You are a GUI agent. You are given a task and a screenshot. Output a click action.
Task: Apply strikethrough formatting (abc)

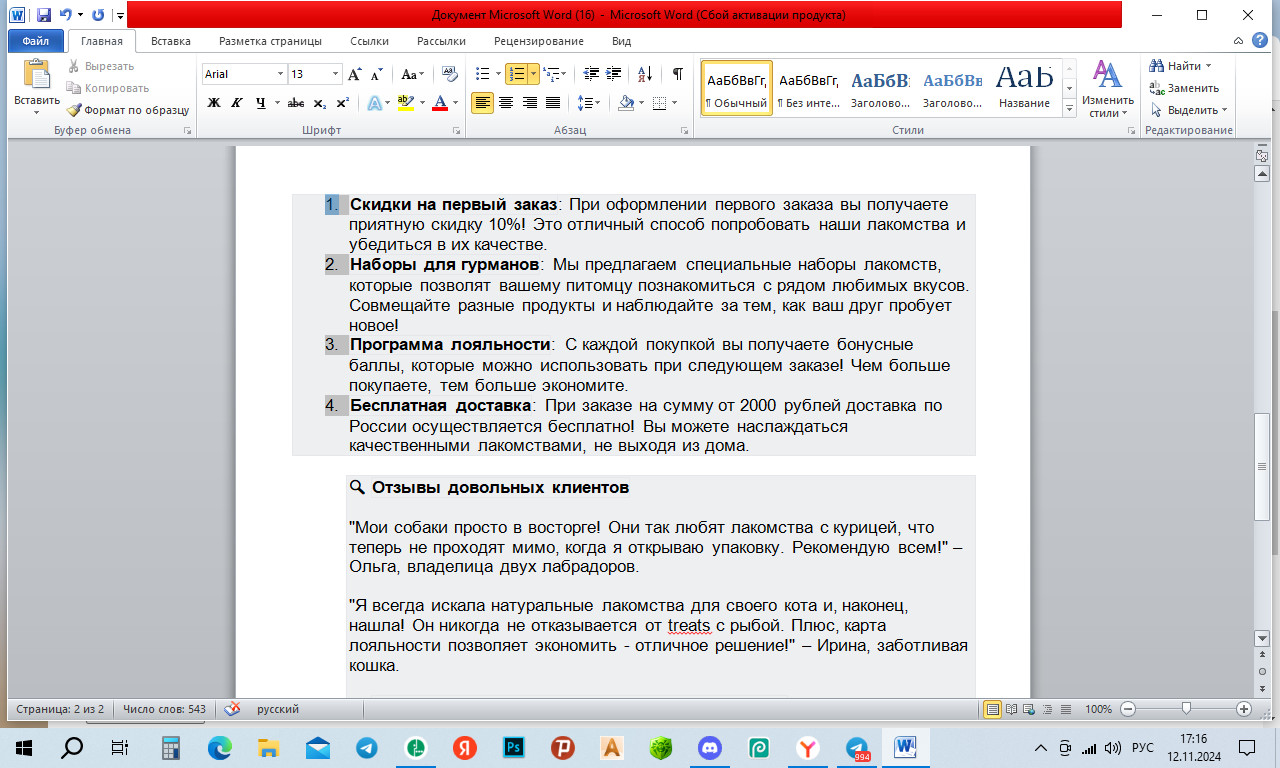pos(295,103)
